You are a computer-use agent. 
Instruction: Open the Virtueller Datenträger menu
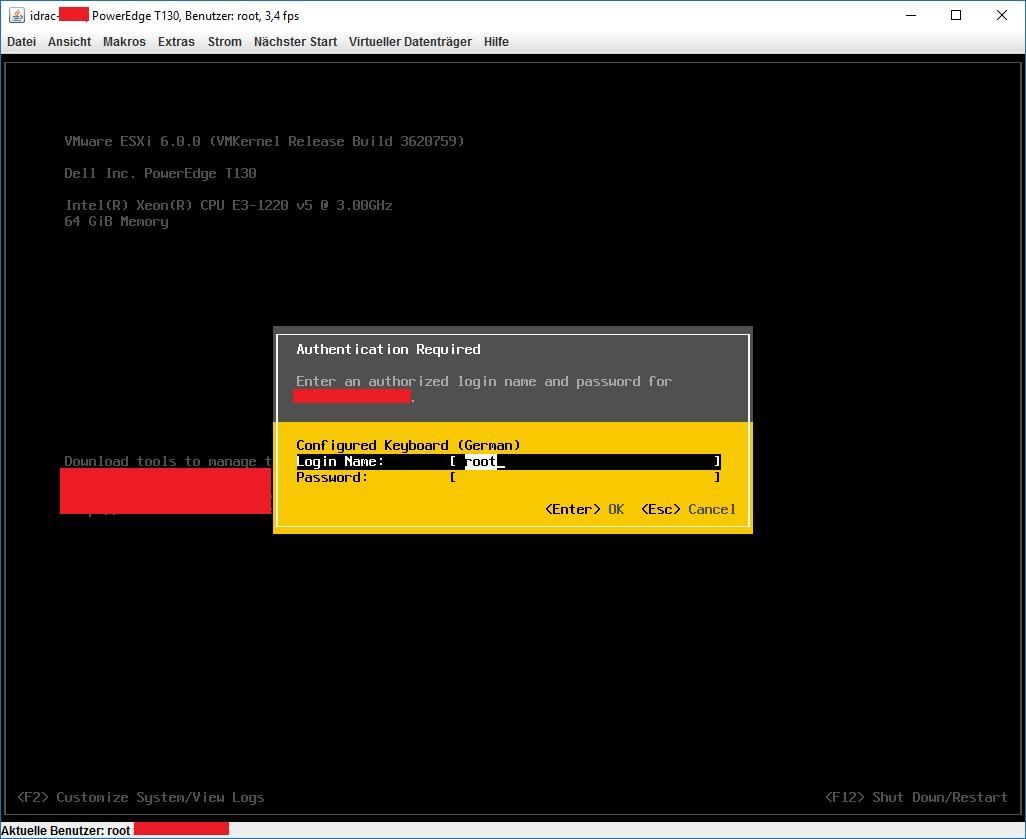click(x=410, y=42)
